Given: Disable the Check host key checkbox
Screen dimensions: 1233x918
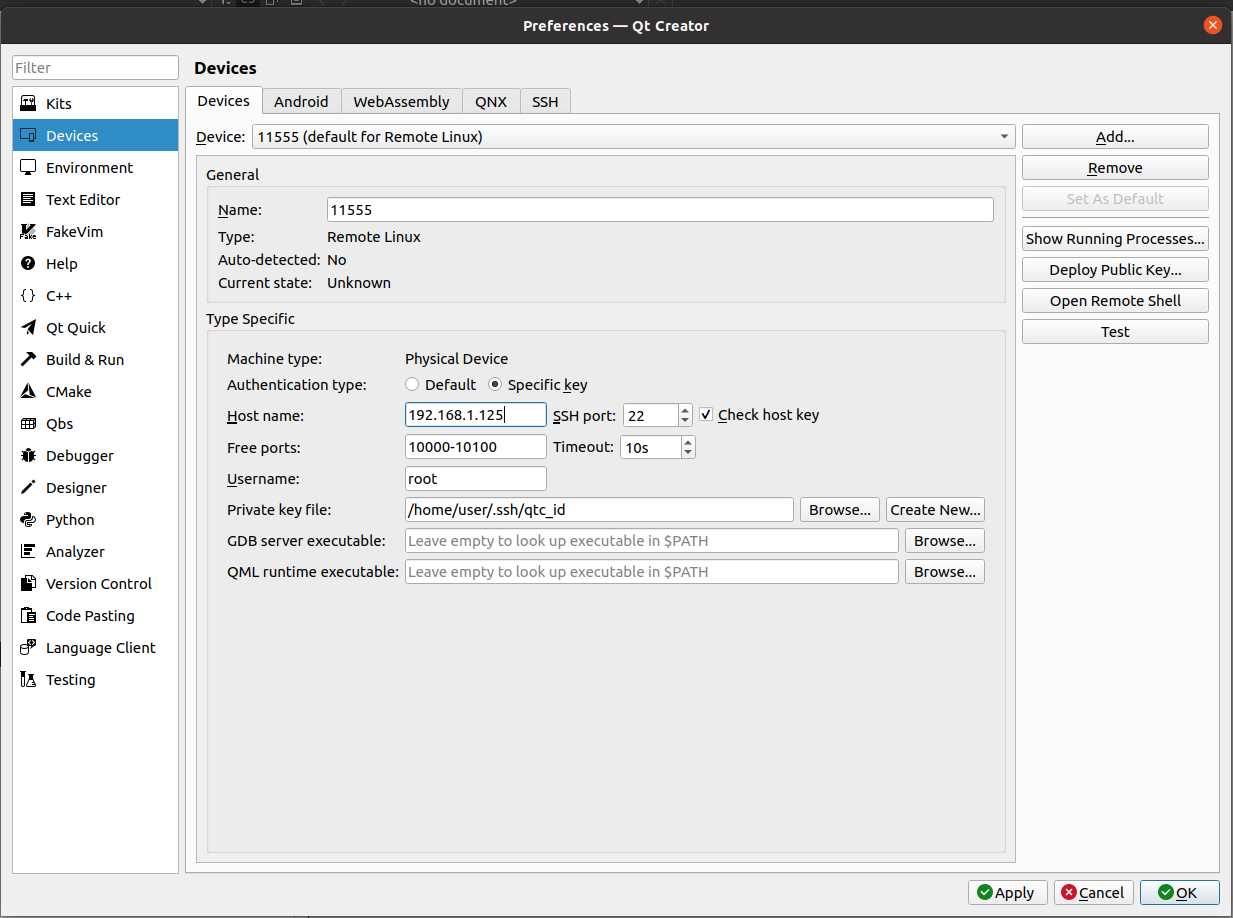Looking at the screenshot, I should point(707,415).
